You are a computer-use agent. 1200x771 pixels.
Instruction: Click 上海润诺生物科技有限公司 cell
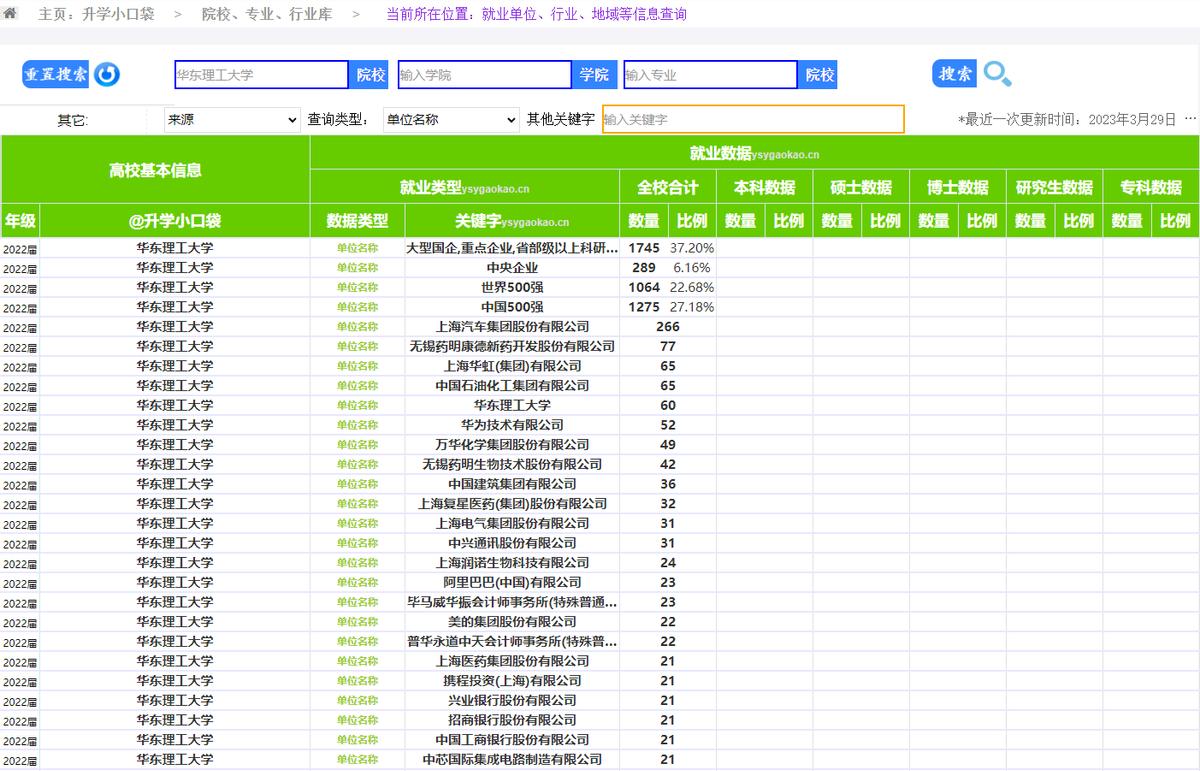[x=512, y=563]
